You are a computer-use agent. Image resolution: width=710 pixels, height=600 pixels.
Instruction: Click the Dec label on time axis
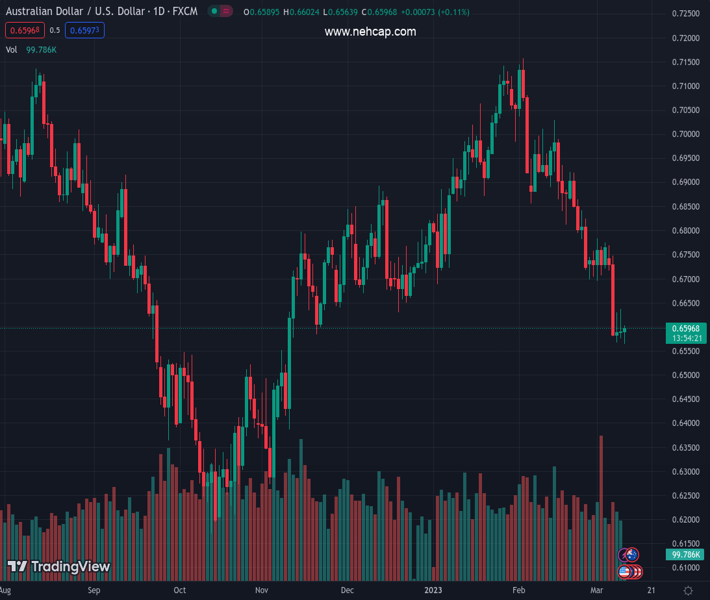[347, 591]
